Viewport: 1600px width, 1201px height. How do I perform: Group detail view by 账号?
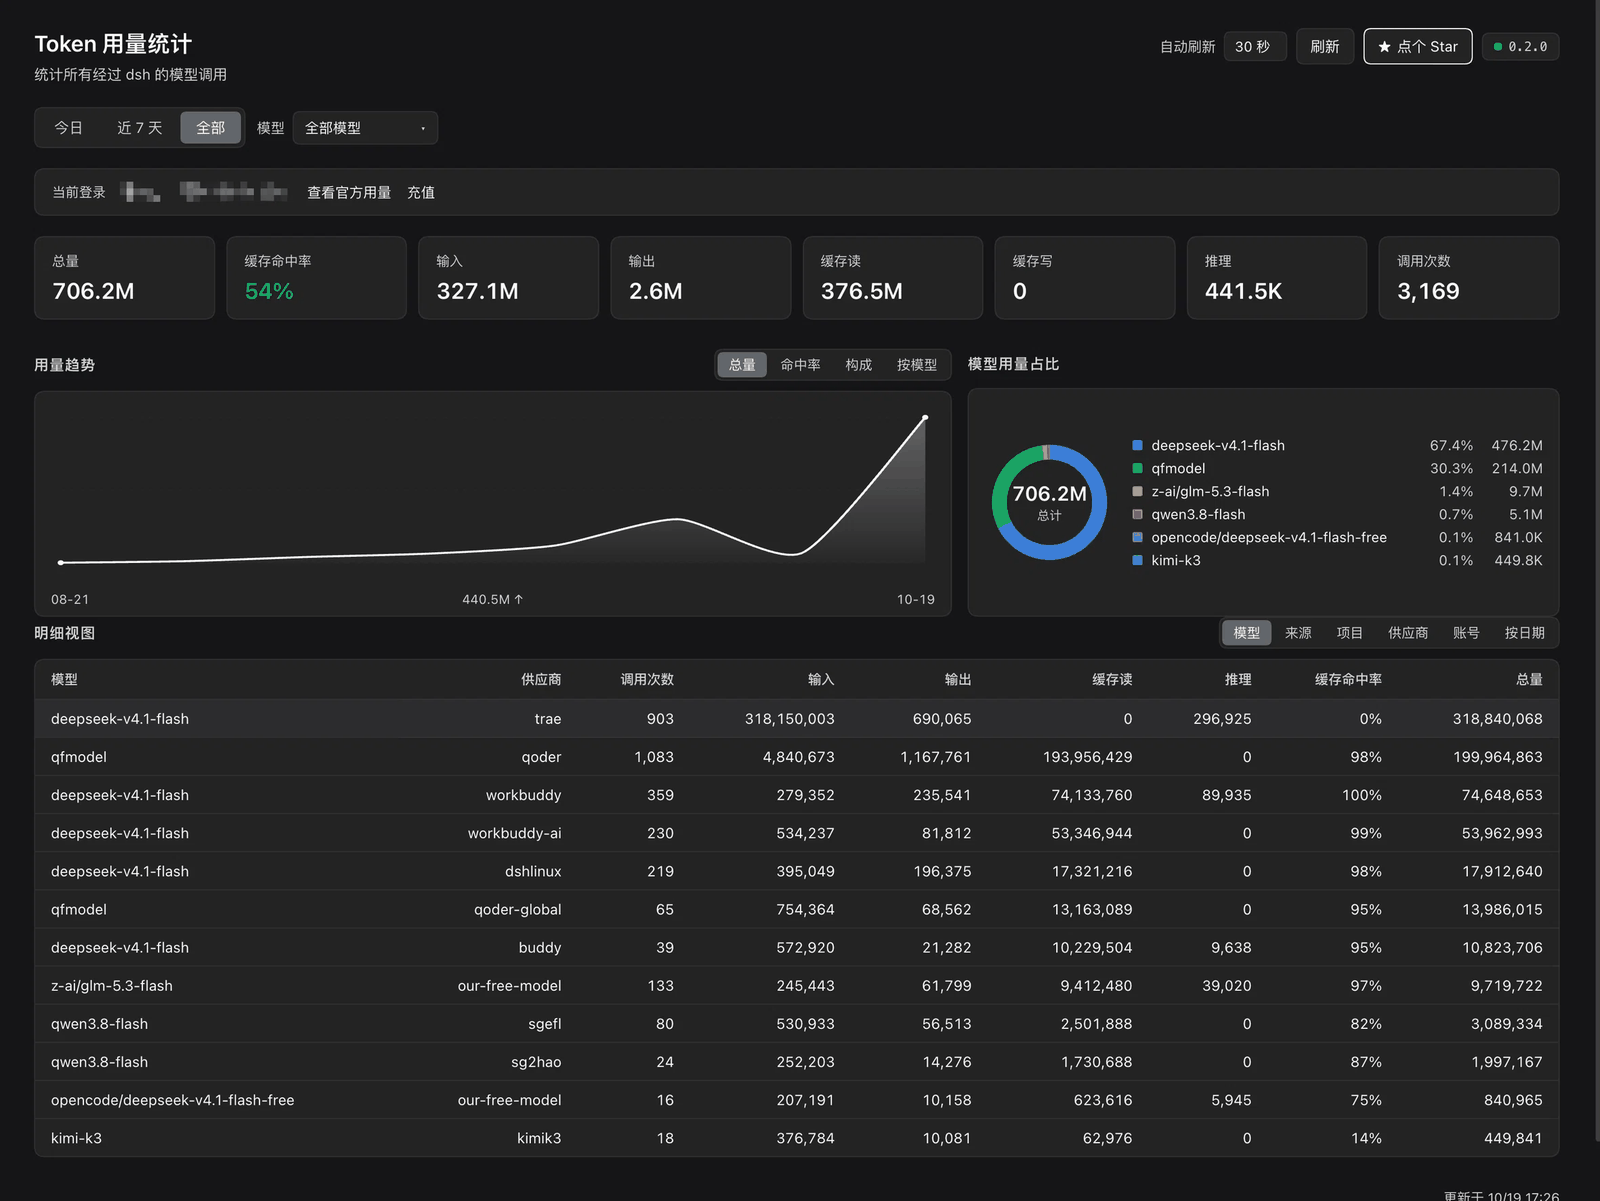click(1466, 633)
